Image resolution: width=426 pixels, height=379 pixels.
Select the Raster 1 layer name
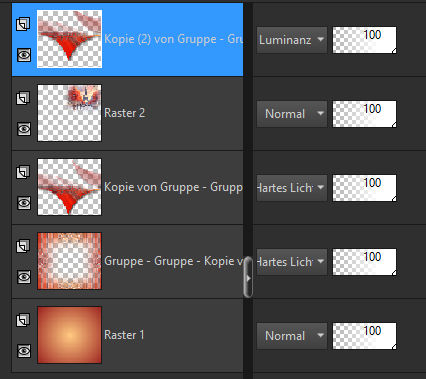[124, 335]
